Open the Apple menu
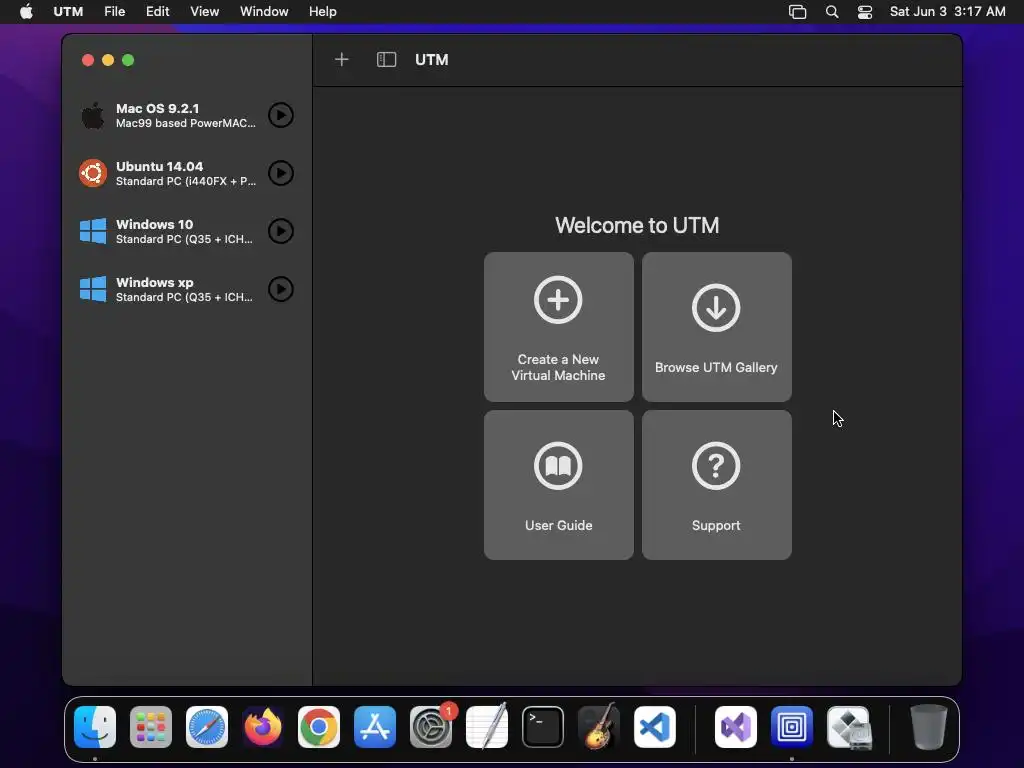The height and width of the screenshot is (768, 1024). [26, 12]
